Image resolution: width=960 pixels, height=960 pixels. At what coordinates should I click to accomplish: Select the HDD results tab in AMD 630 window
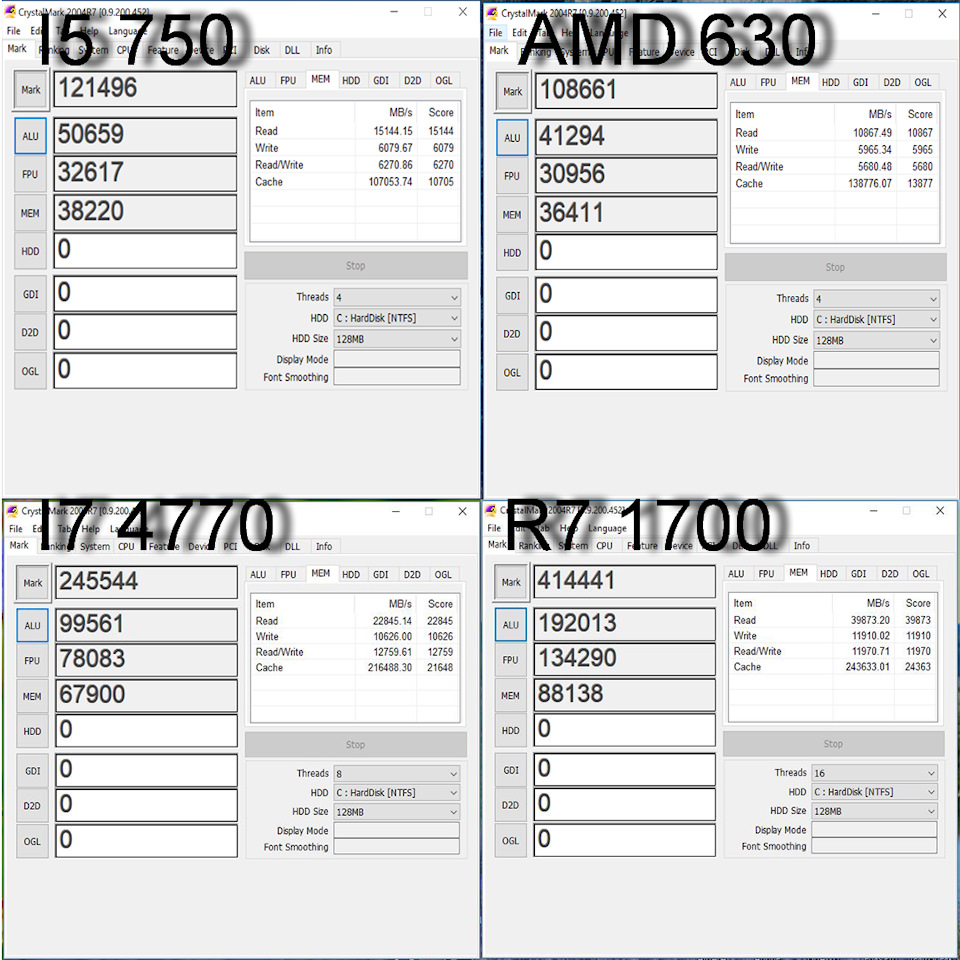[831, 83]
